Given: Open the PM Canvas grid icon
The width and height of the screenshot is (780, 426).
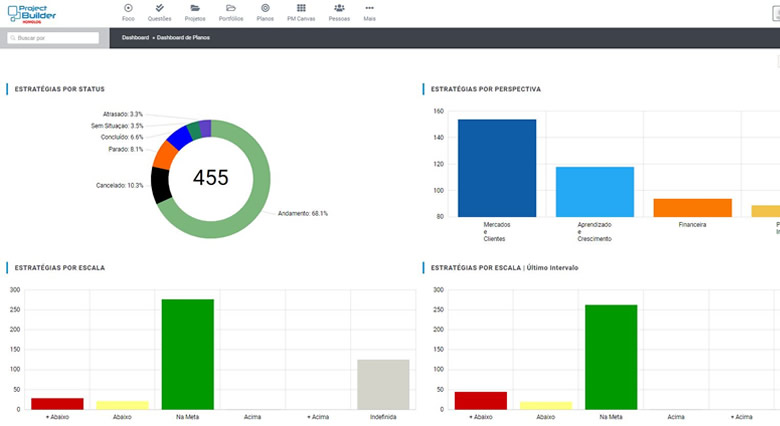Looking at the screenshot, I should click(x=300, y=8).
